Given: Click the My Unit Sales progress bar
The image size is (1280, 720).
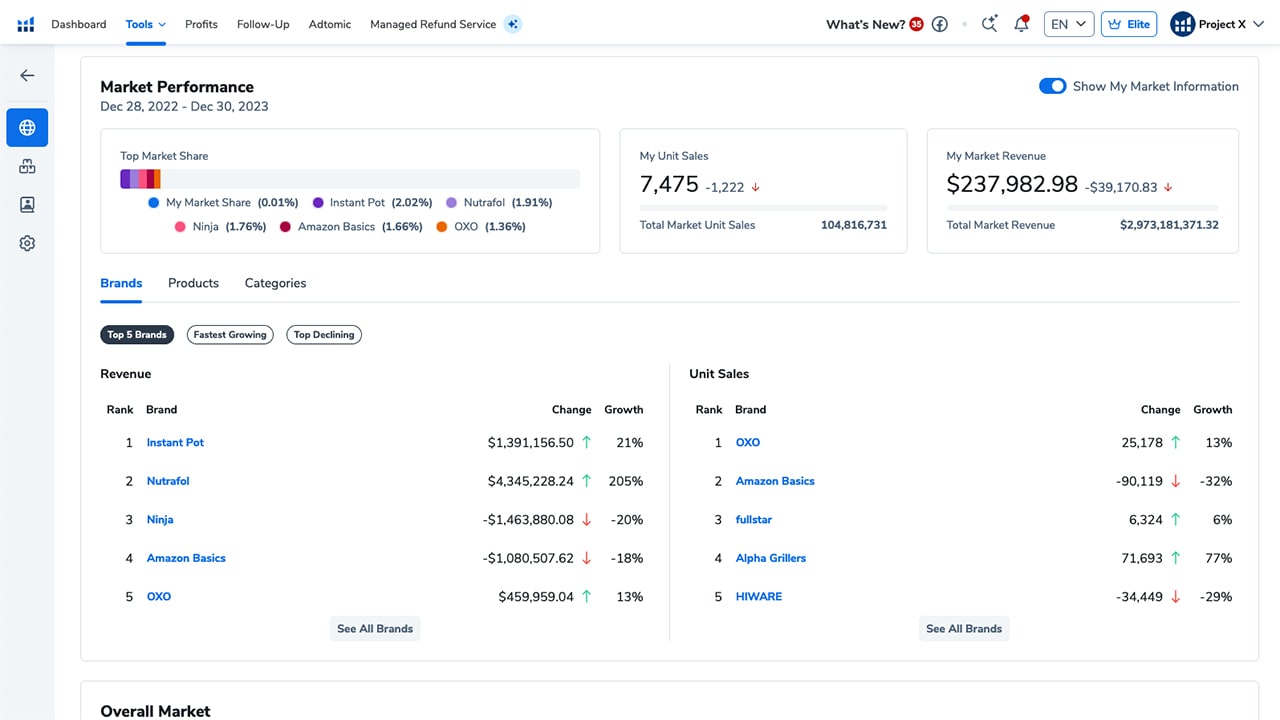Looking at the screenshot, I should [x=763, y=208].
